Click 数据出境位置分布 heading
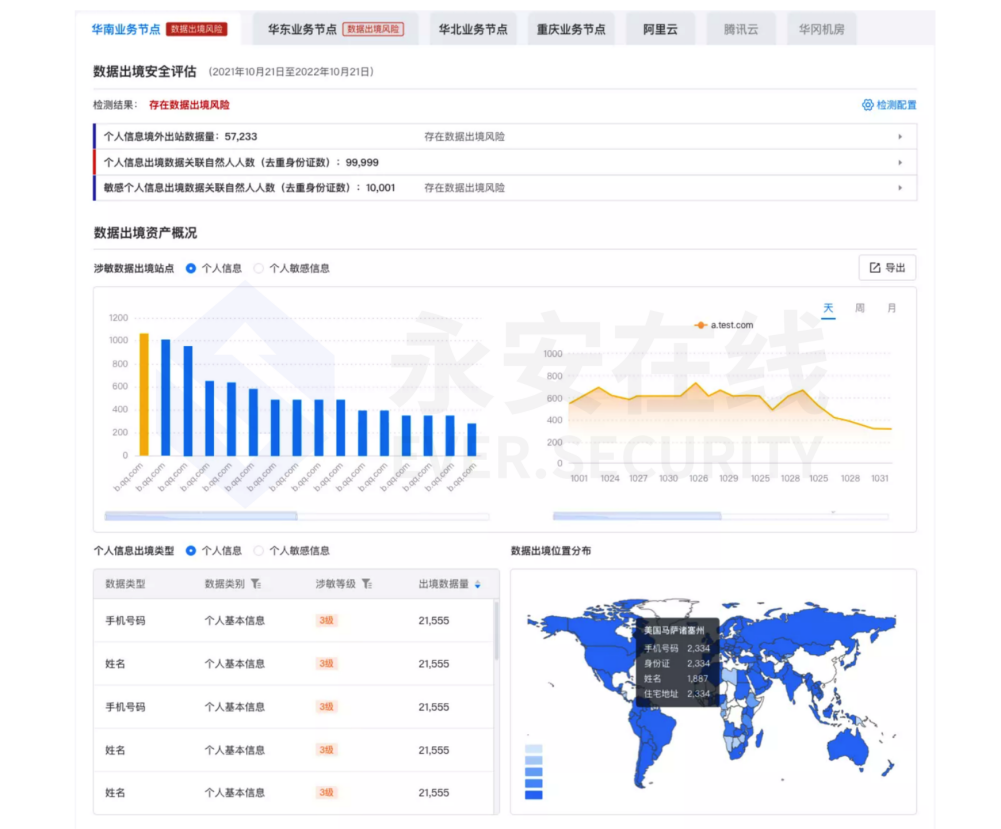Viewport: 1001px width, 829px height. pyautogui.click(x=551, y=551)
